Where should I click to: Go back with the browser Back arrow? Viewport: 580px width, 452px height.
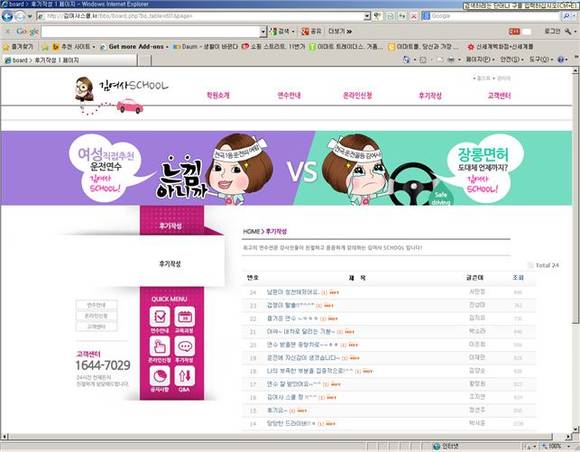point(7,16)
